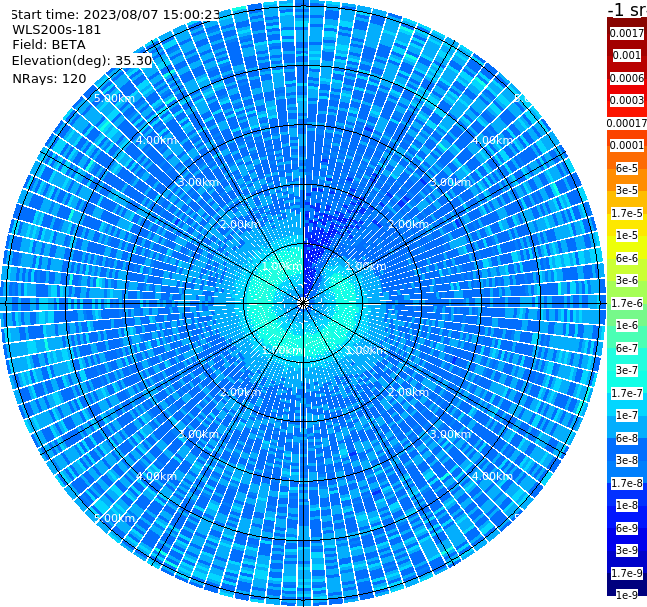Click the lower-left 1.00km range ring label

click(x=283, y=350)
